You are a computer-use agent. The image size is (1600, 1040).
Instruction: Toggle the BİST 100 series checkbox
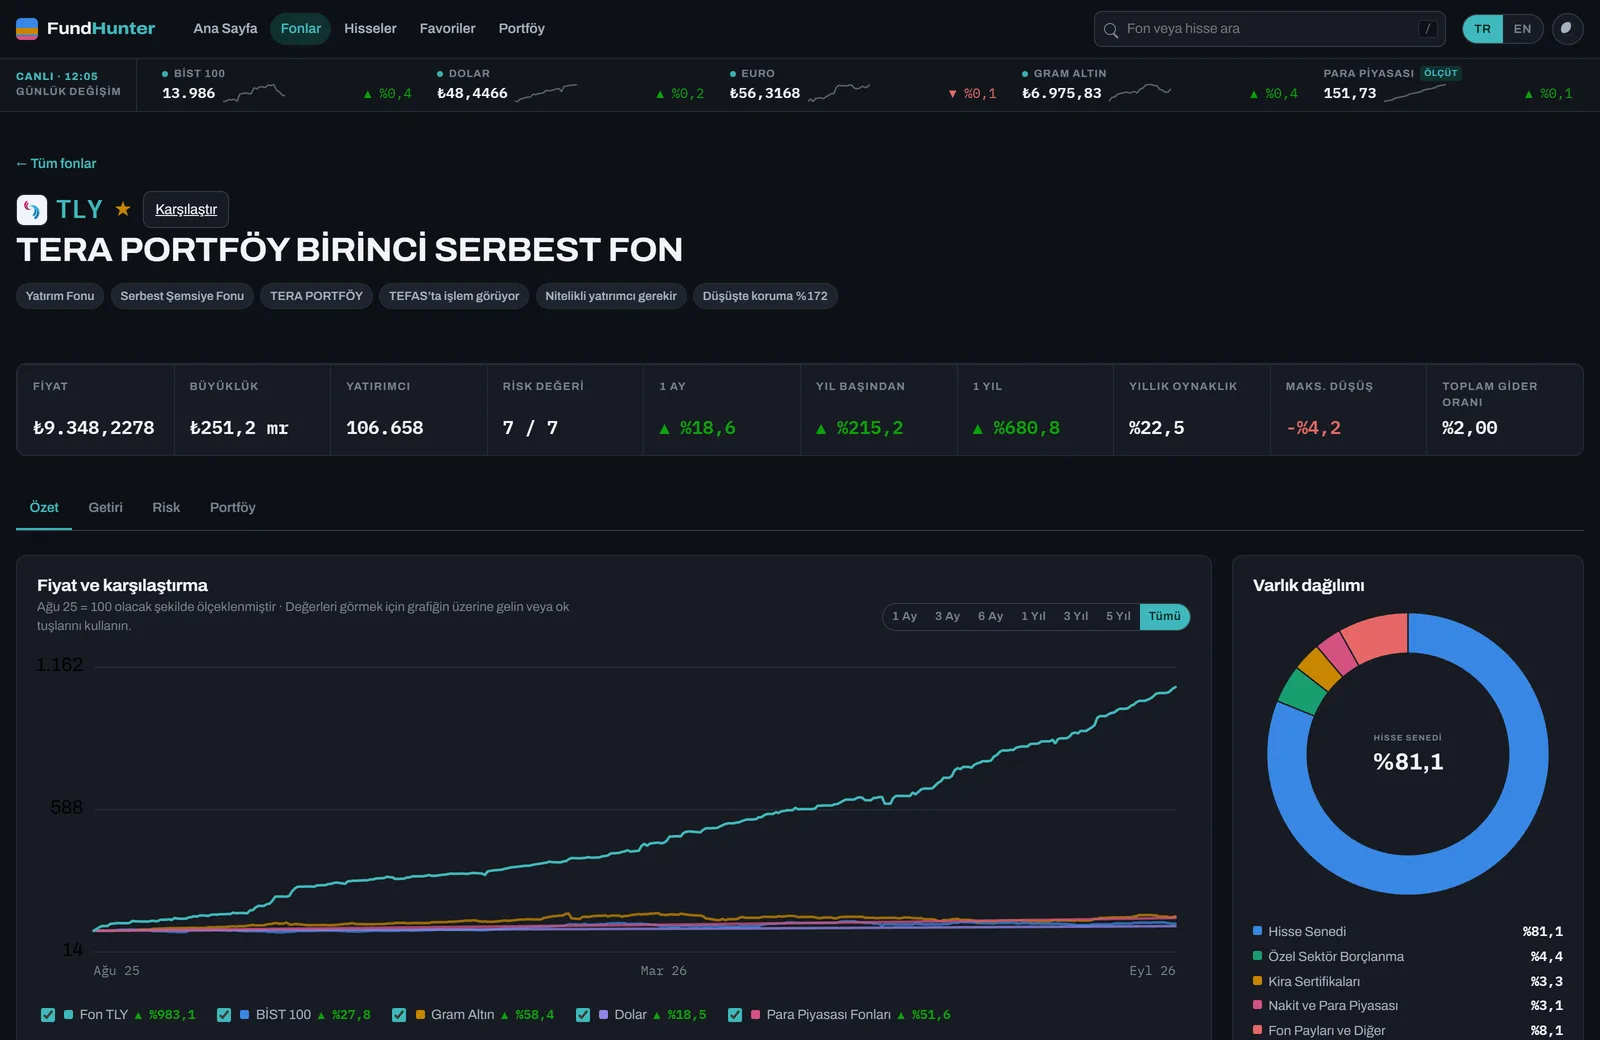(x=224, y=1015)
